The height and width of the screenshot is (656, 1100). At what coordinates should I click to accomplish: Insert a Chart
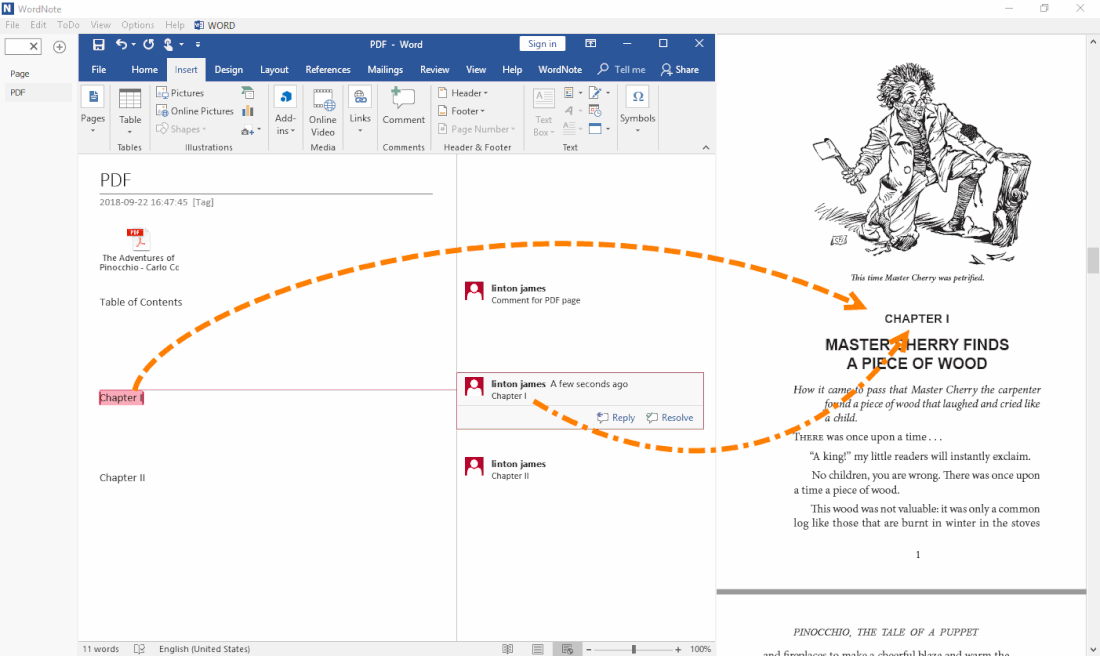click(248, 111)
